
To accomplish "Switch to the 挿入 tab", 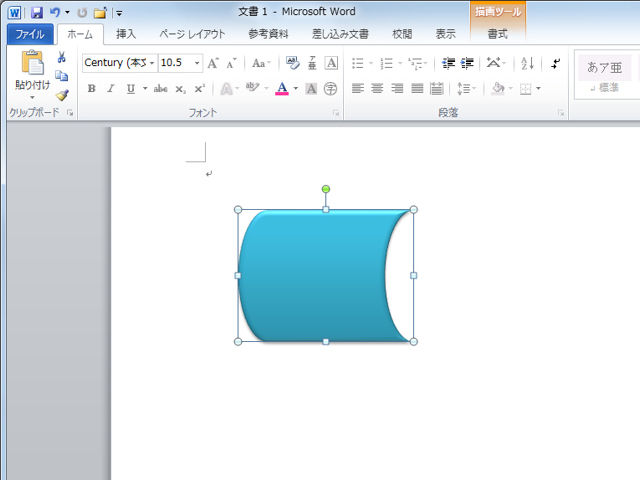I will click(126, 34).
